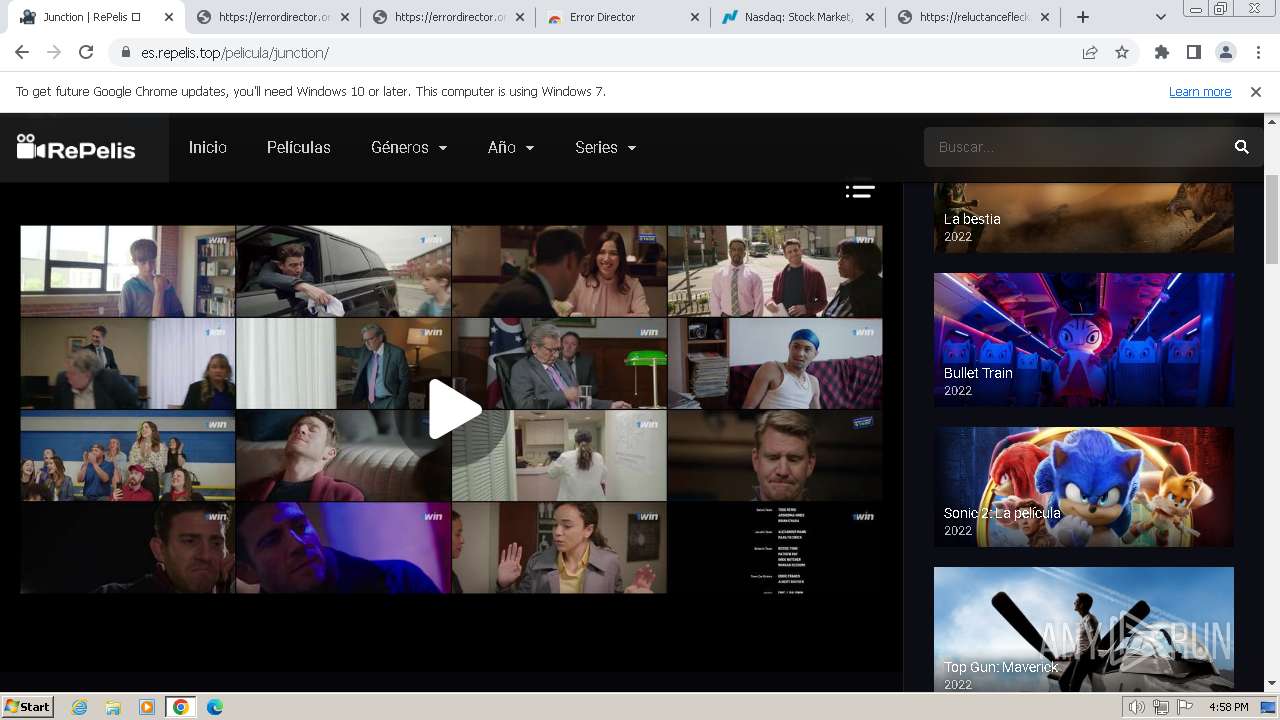The height and width of the screenshot is (720, 1280).
Task: View site information lock icon
Action: coord(125,53)
